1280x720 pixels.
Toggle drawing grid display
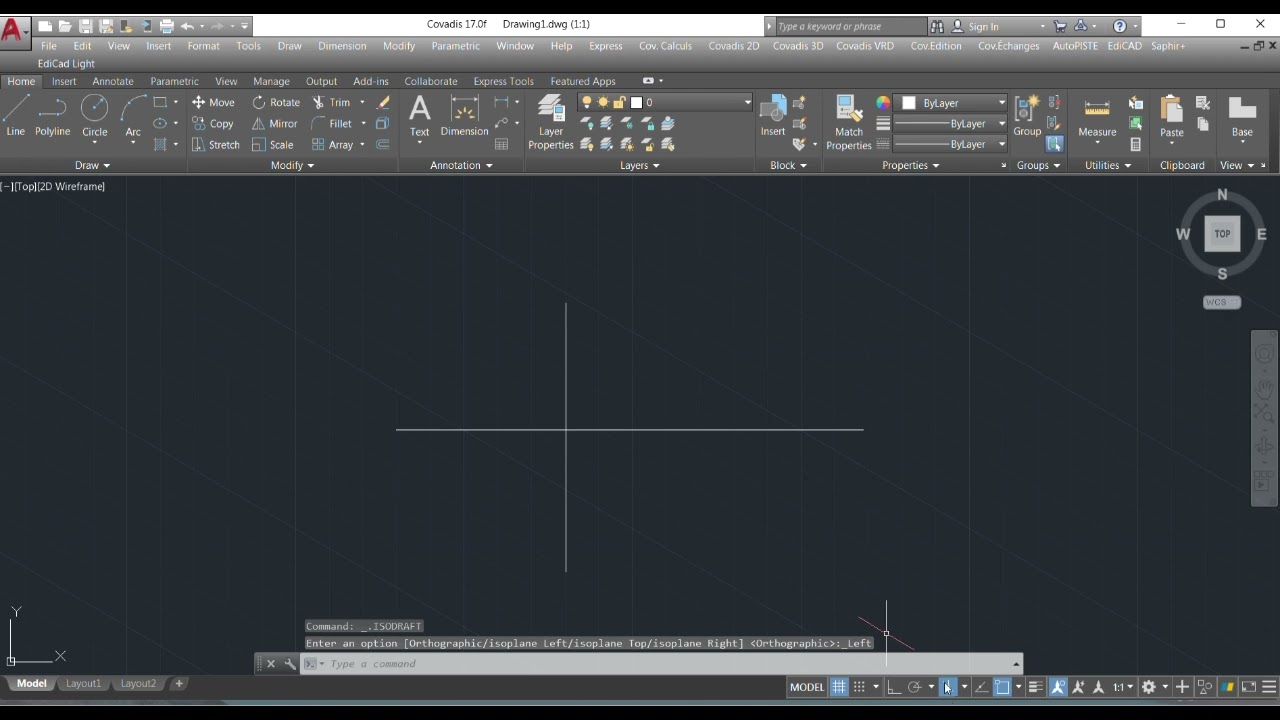(x=839, y=687)
